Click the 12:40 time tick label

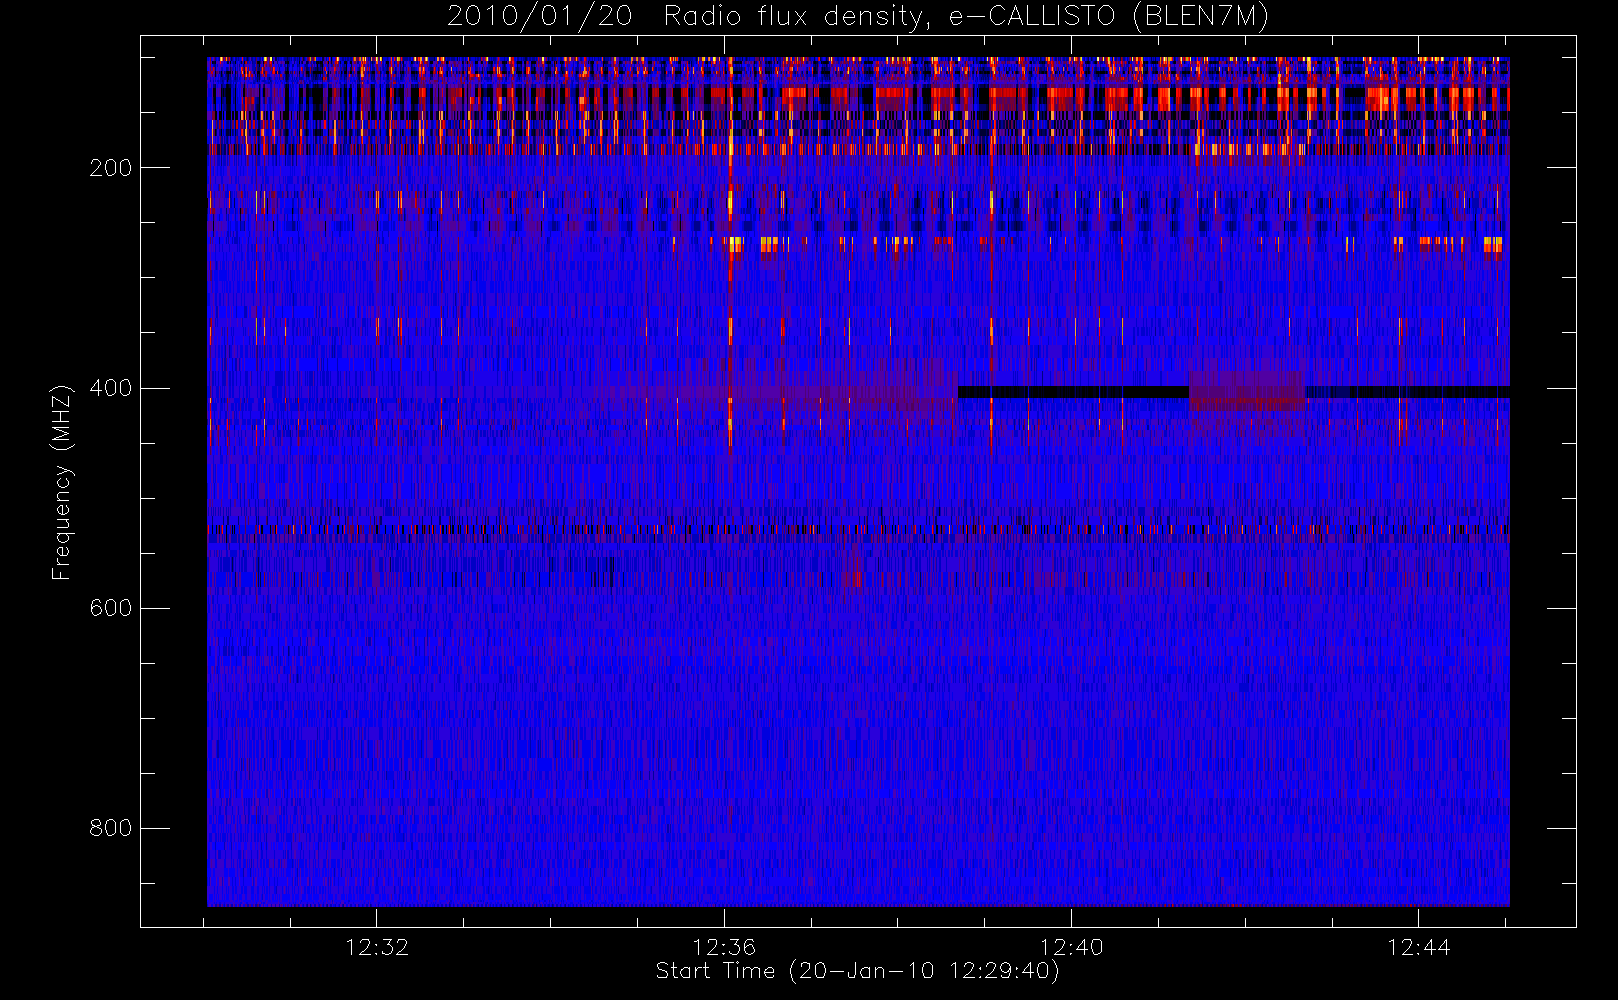click(1071, 947)
